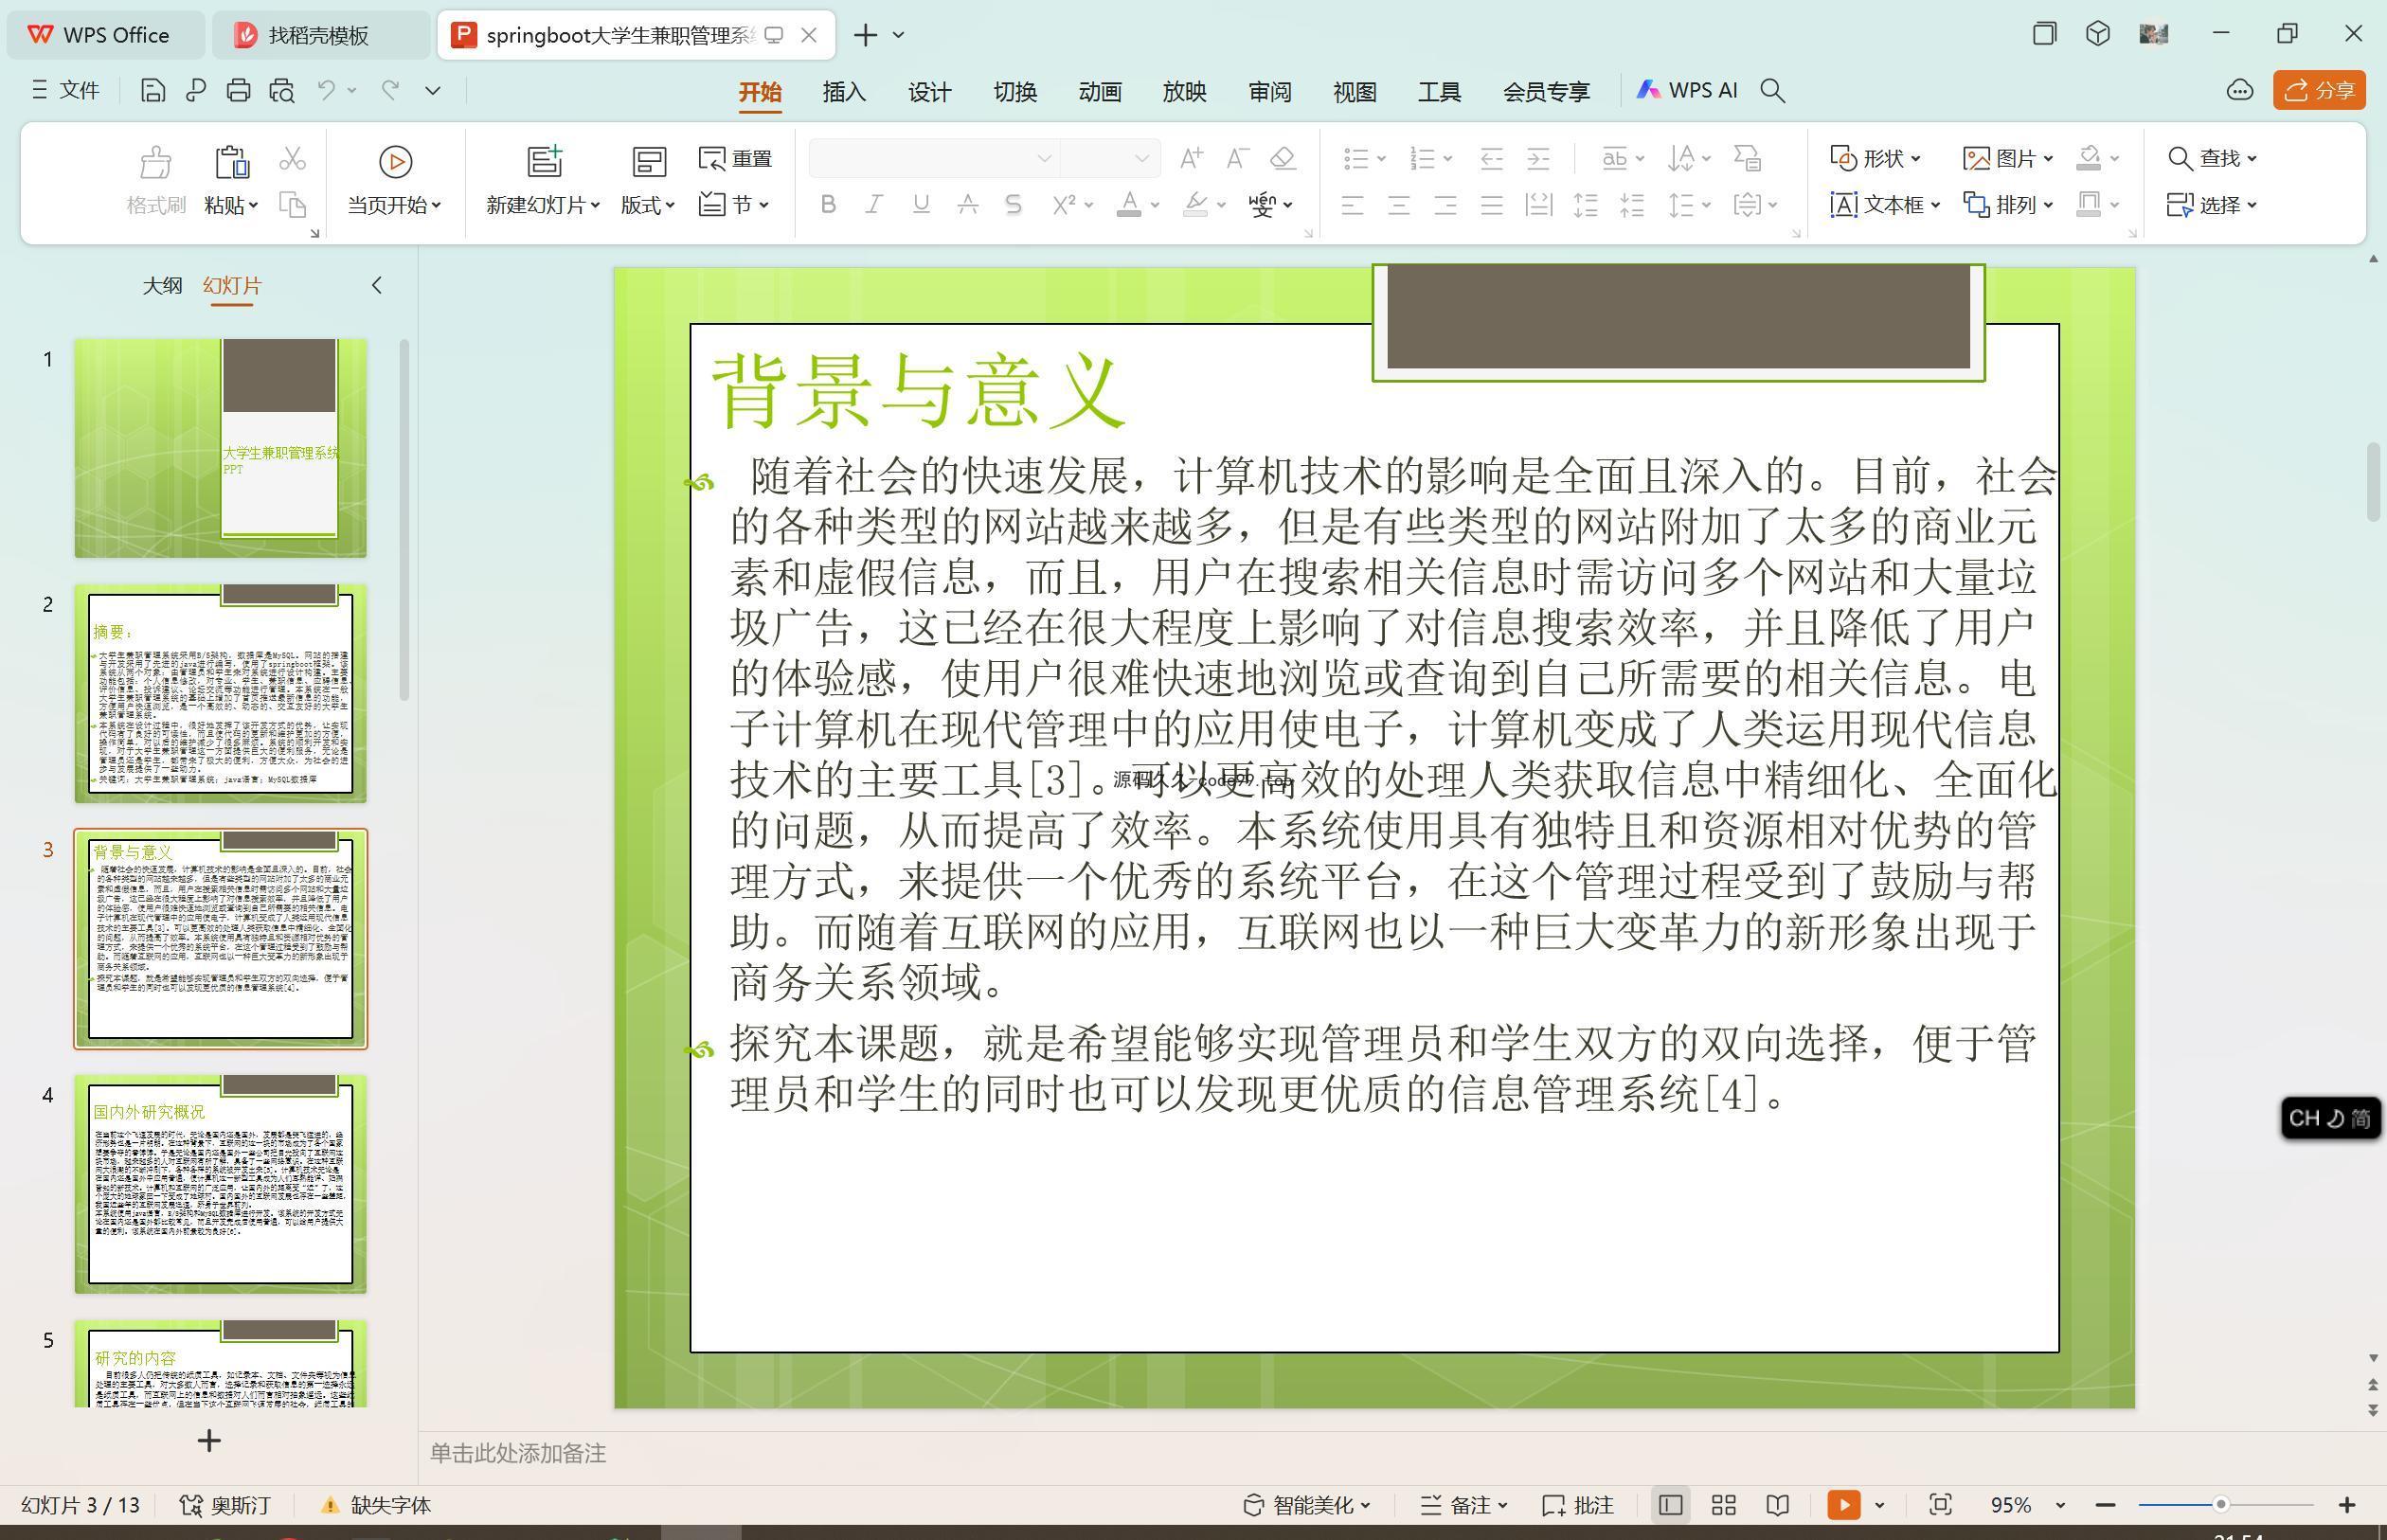The width and height of the screenshot is (2387, 1540).
Task: Open the Animation (动画) tab
Action: pyautogui.click(x=1099, y=92)
